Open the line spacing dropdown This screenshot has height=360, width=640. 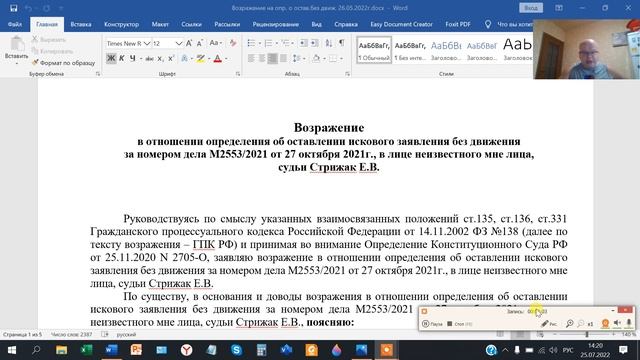[299, 59]
